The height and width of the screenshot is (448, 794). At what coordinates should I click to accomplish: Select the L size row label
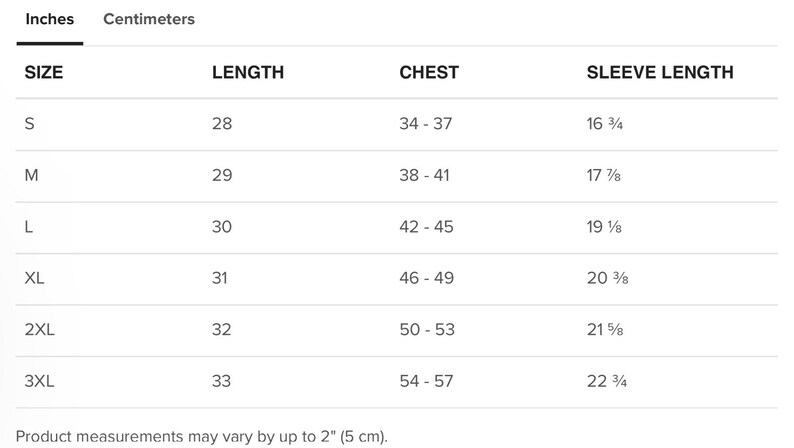click(29, 227)
